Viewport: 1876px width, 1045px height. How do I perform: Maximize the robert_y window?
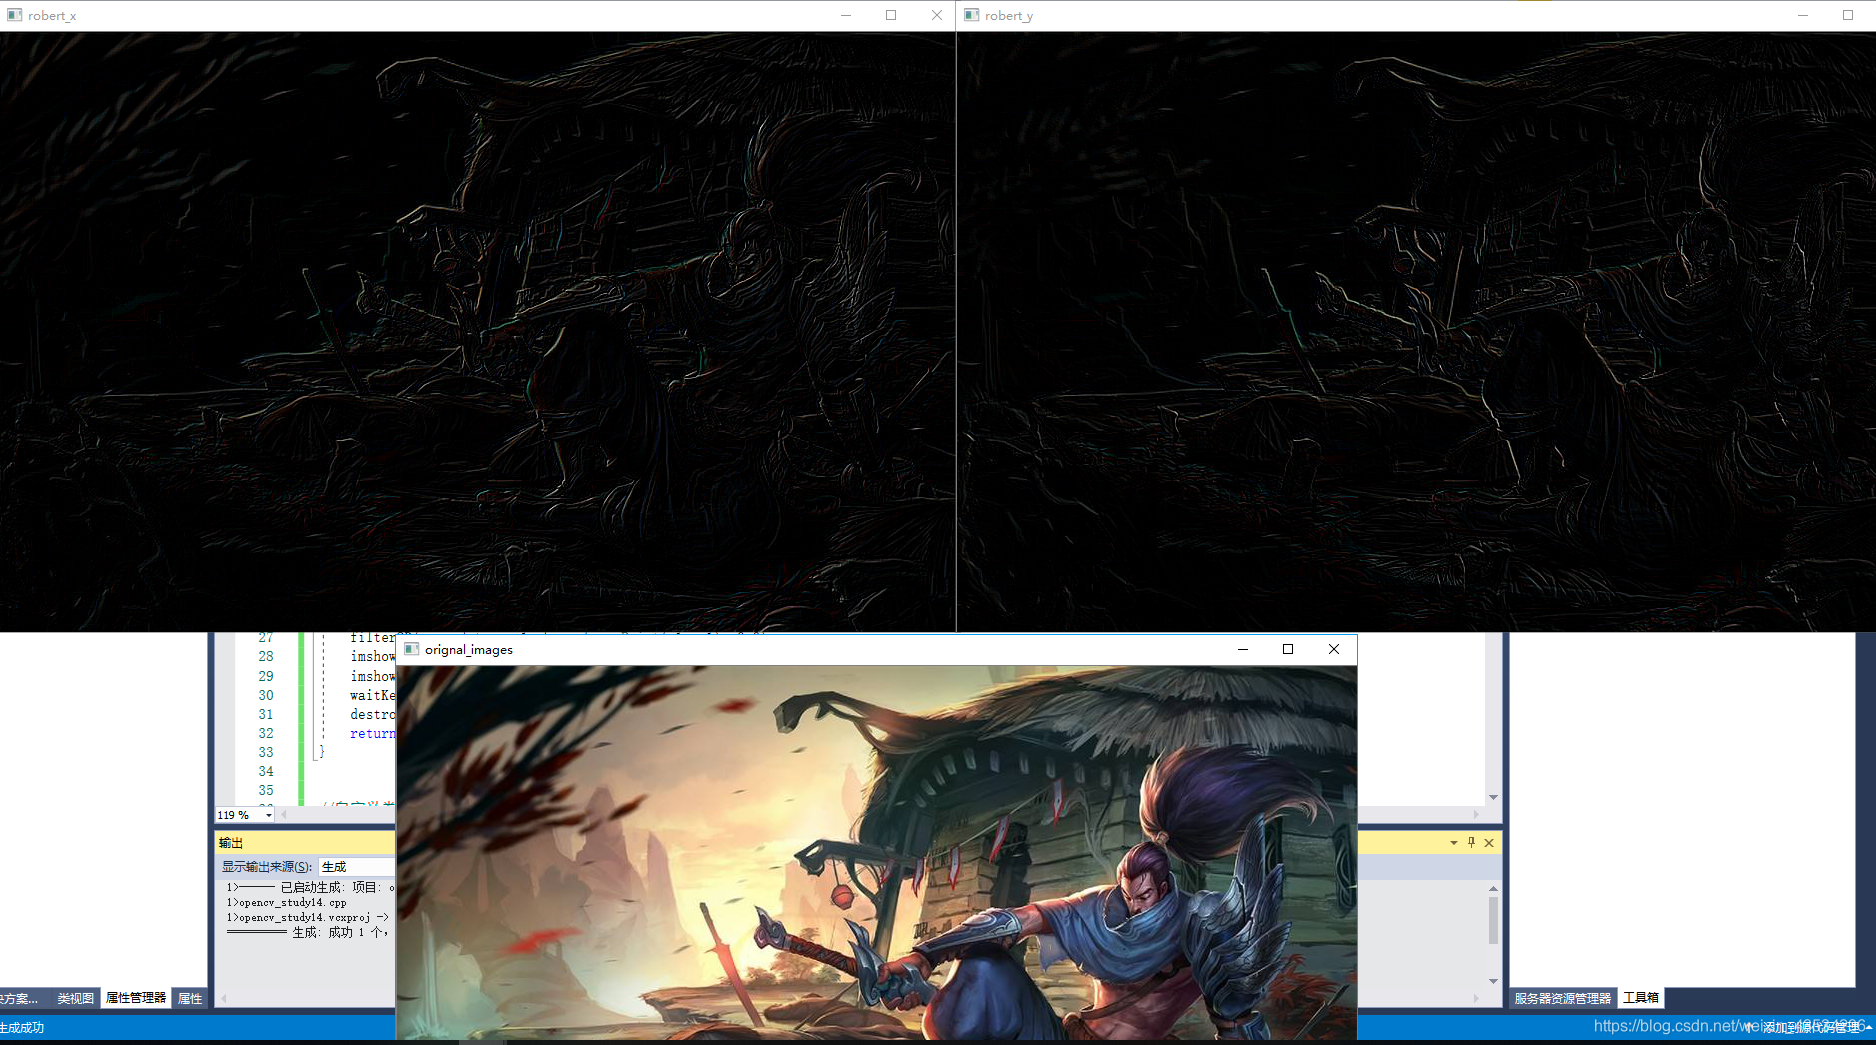pos(1848,15)
